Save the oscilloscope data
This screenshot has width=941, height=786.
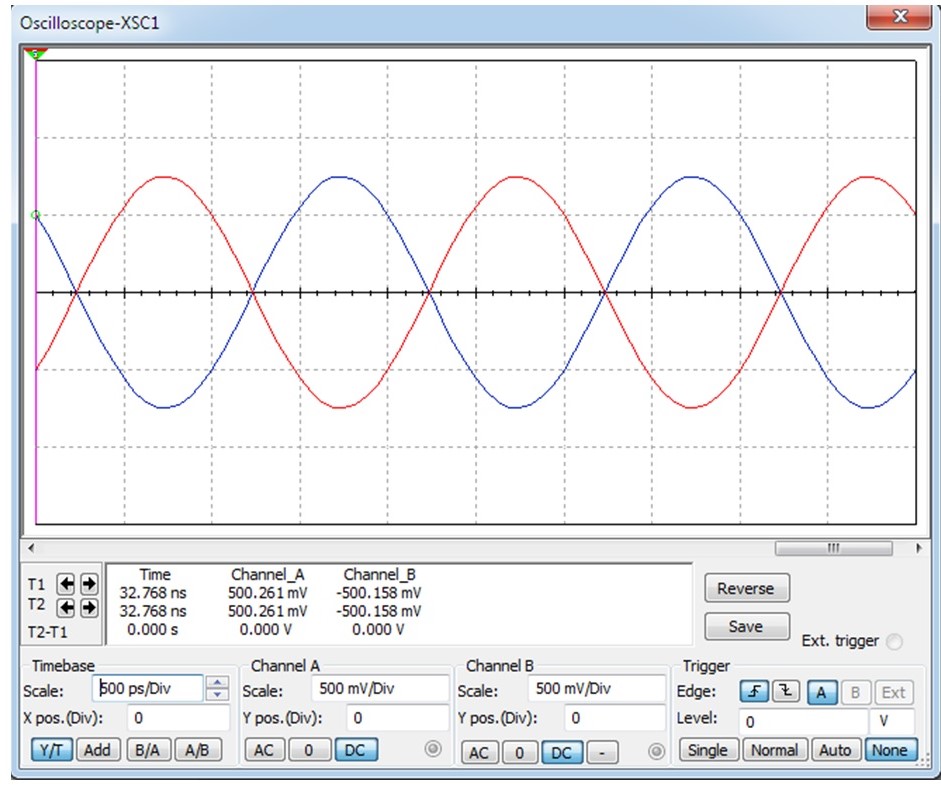746,627
